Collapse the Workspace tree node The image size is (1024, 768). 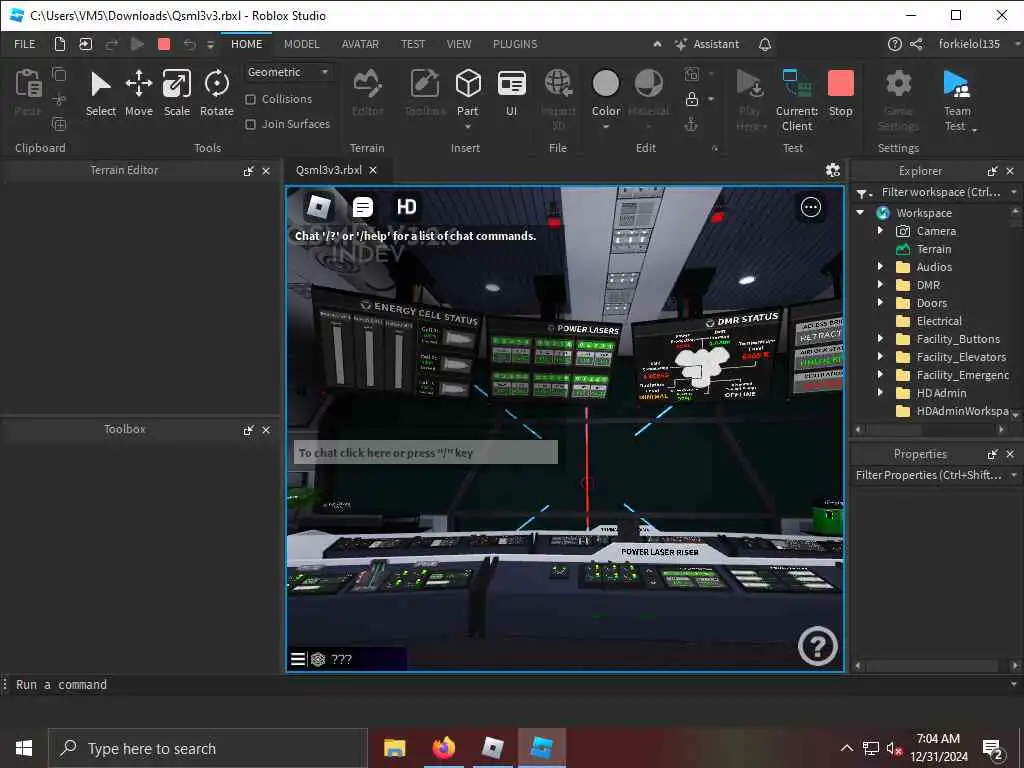861,212
